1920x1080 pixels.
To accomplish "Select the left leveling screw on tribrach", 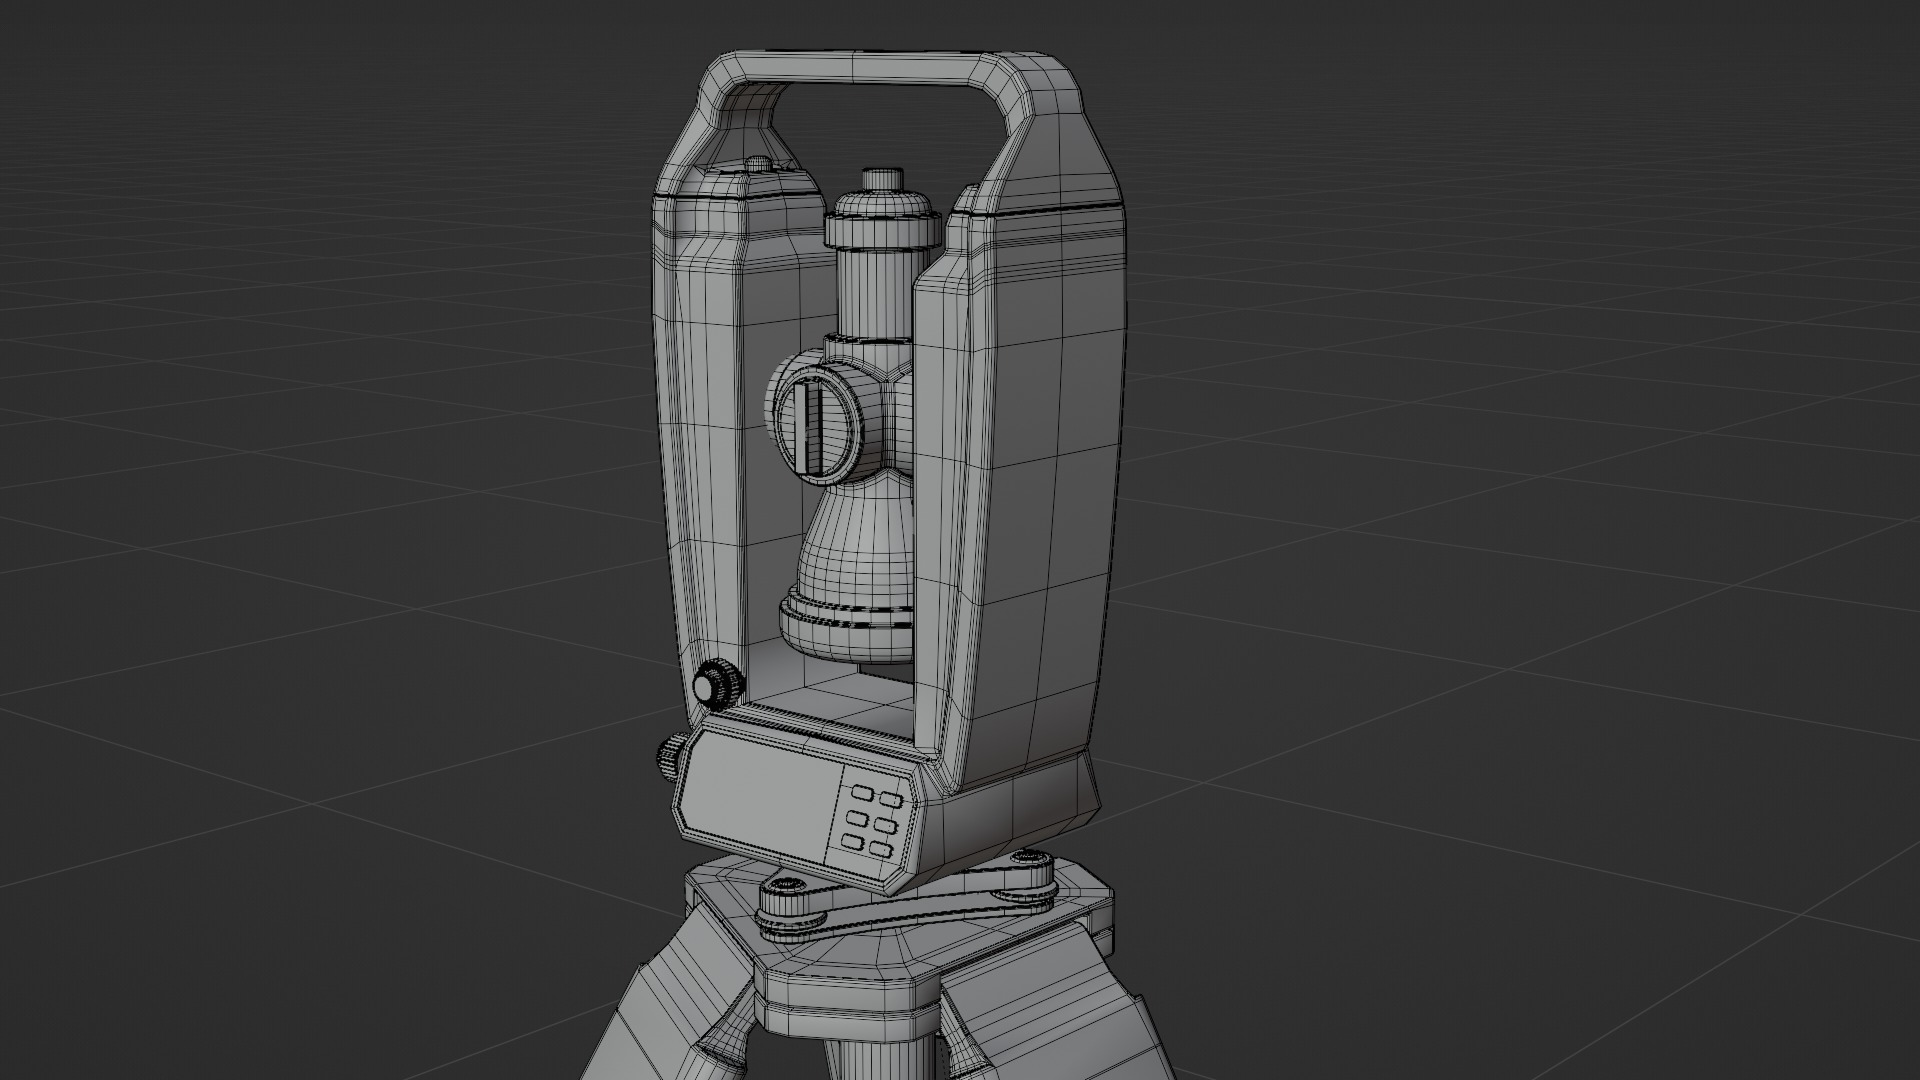I will pyautogui.click(x=790, y=908).
